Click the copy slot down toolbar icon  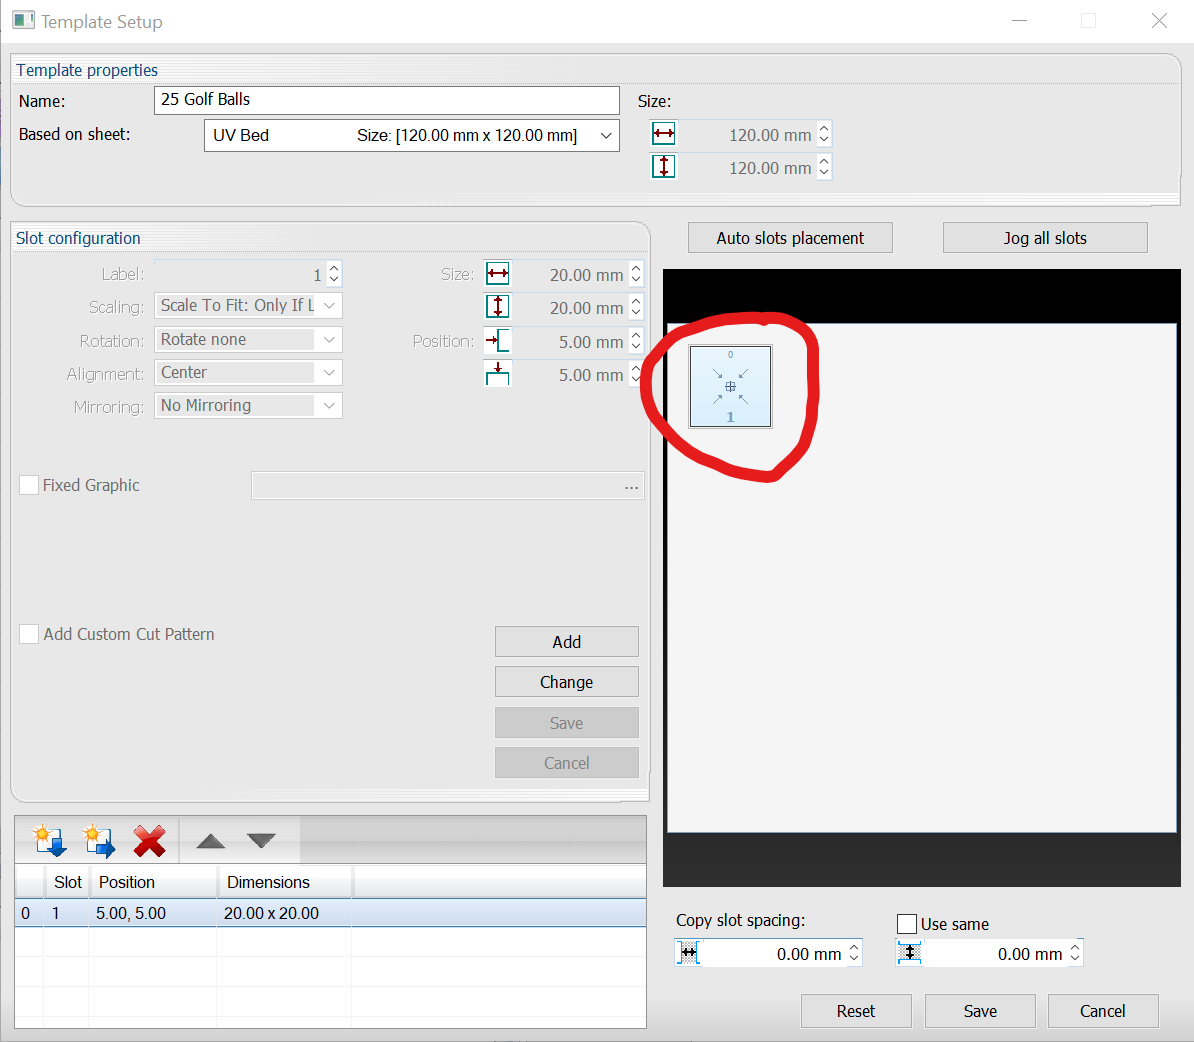49,840
